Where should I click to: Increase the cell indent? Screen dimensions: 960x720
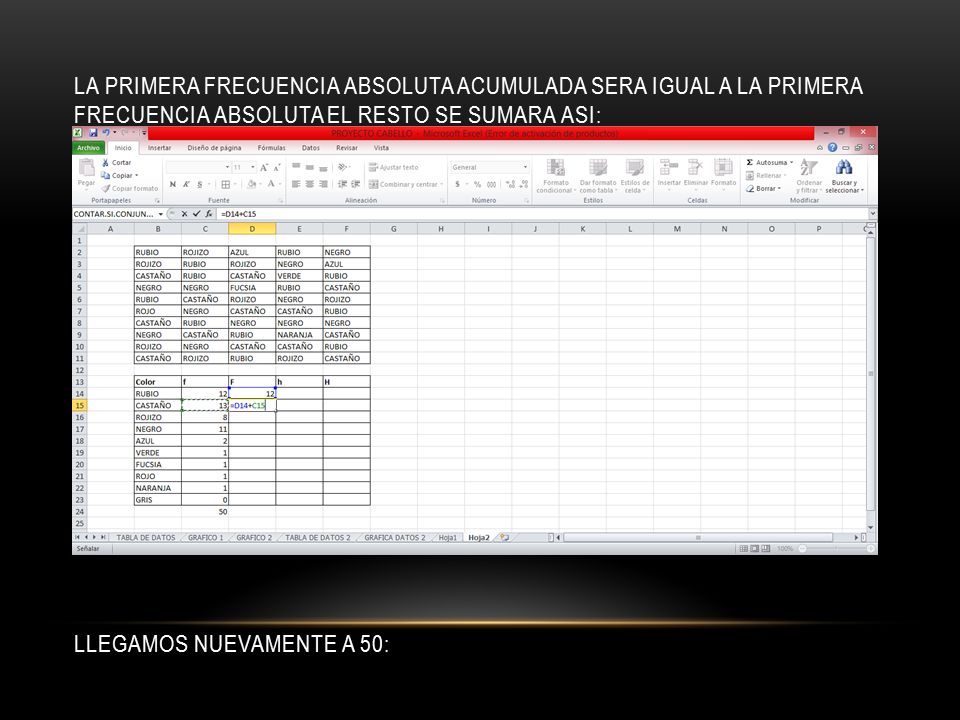pyautogui.click(x=355, y=184)
